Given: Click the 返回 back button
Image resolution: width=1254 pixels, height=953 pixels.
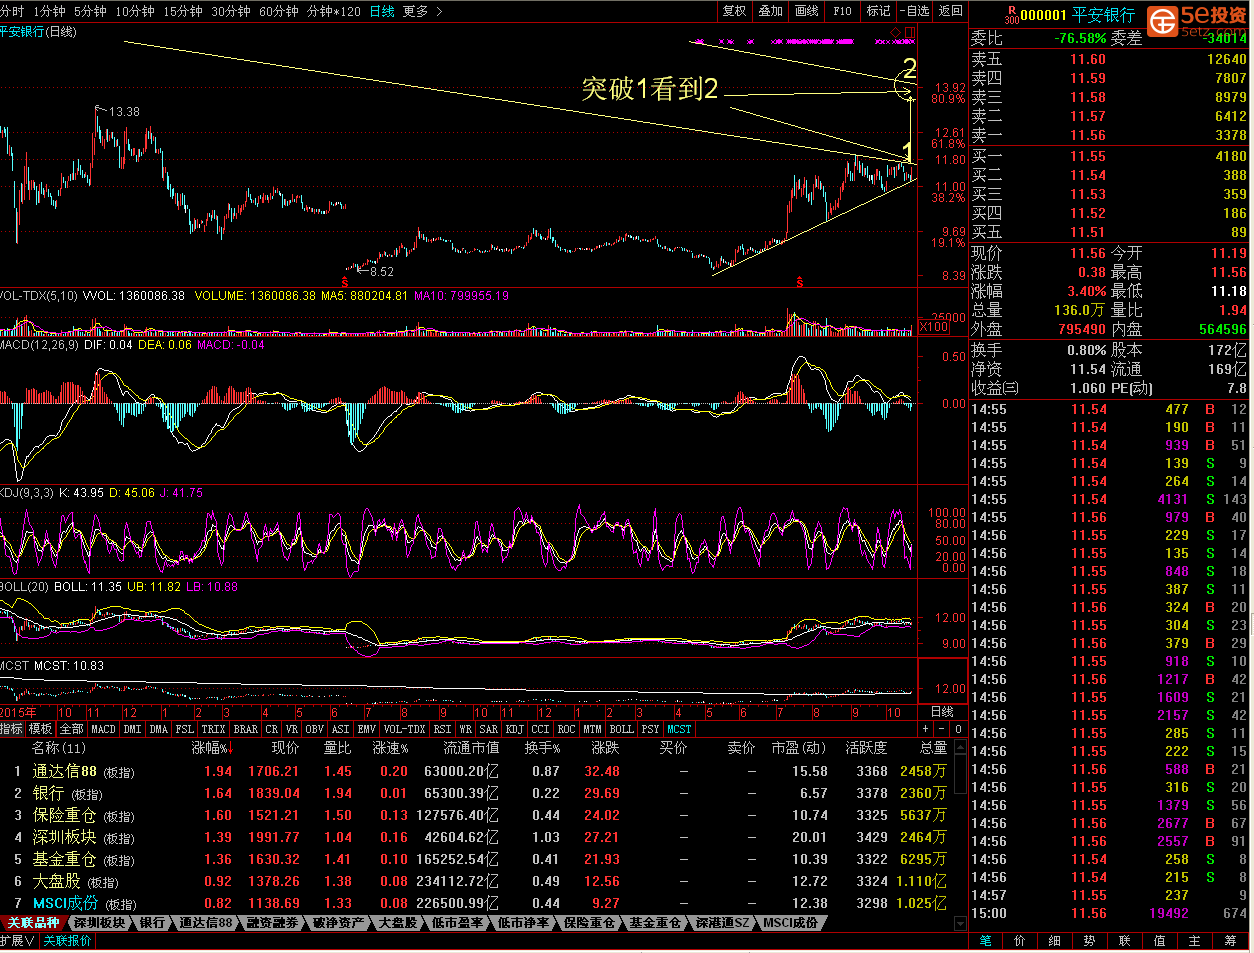Looking at the screenshot, I should pyautogui.click(x=951, y=11).
